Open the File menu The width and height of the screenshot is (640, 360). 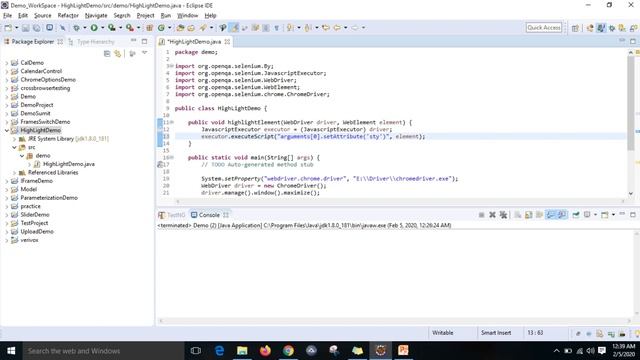point(7,16)
